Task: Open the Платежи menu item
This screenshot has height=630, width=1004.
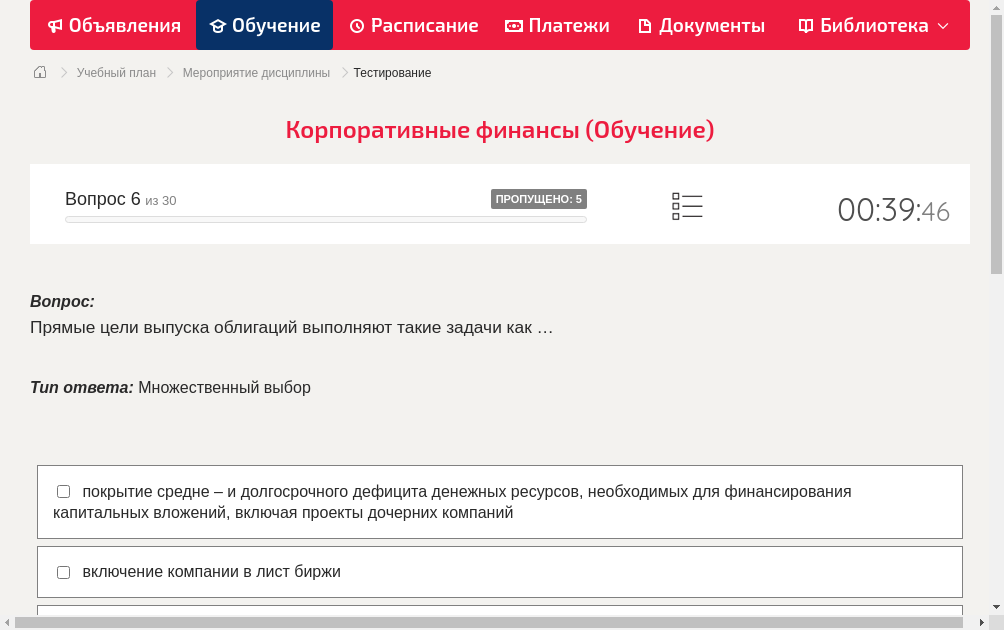Action: [x=556, y=25]
